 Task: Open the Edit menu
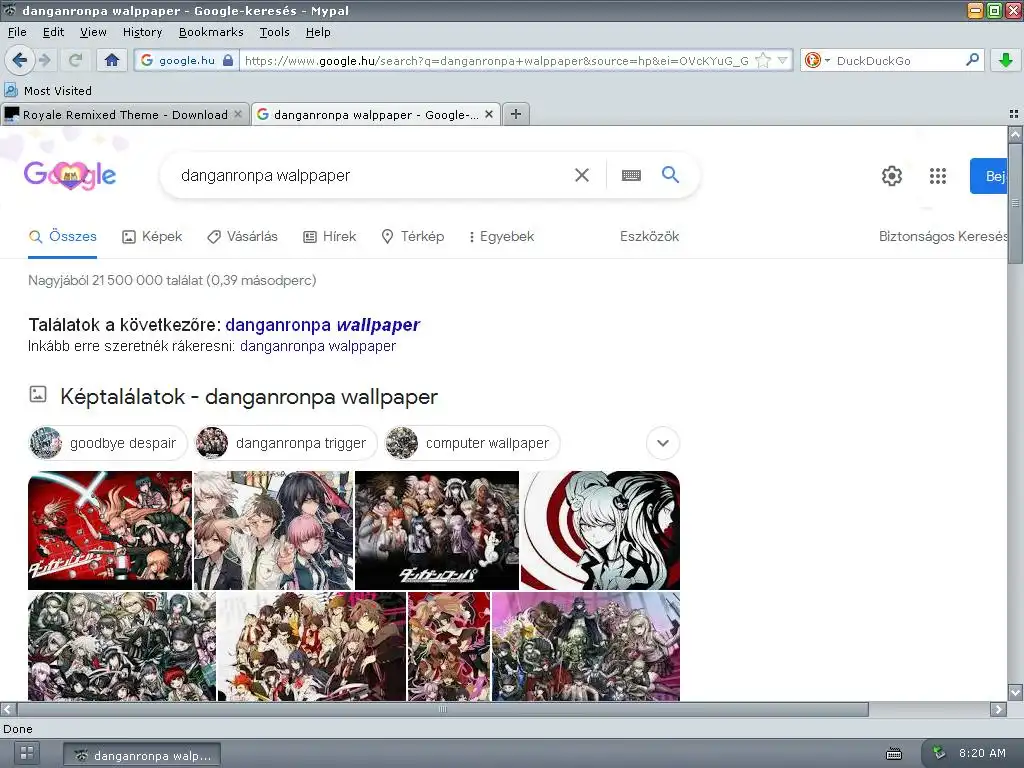(x=53, y=32)
